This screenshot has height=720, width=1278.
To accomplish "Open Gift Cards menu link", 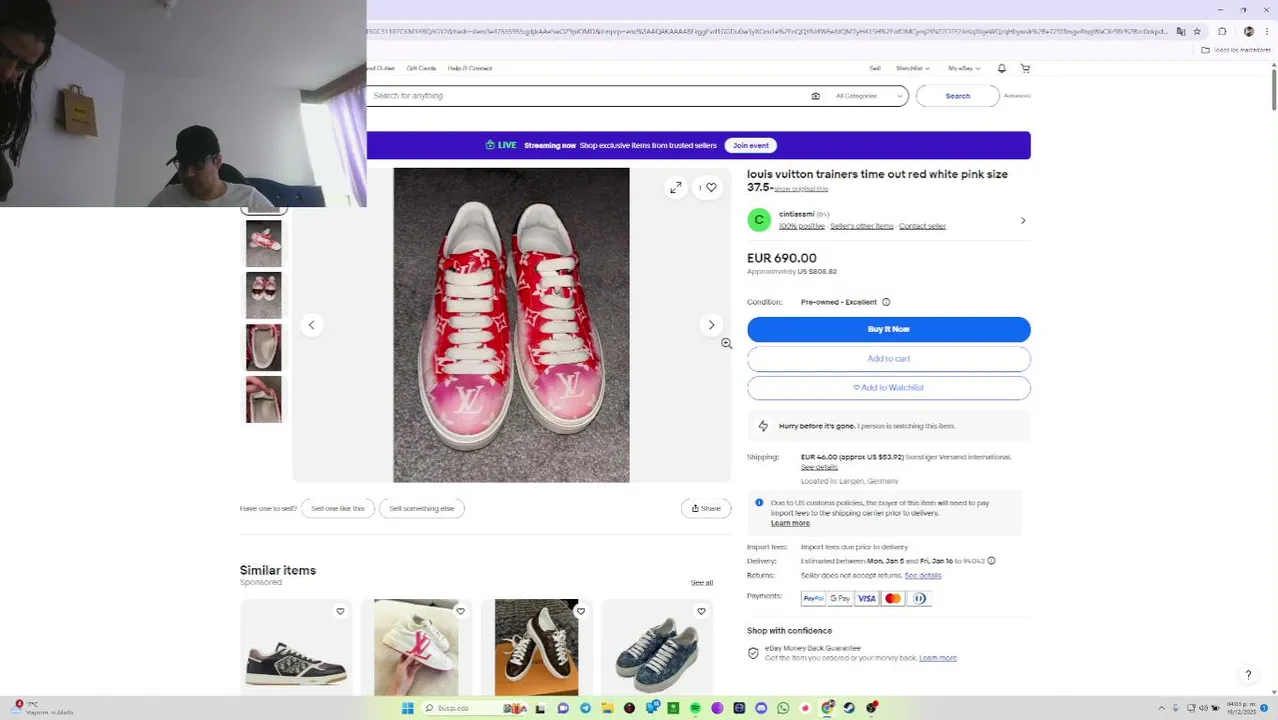I will click(x=421, y=68).
